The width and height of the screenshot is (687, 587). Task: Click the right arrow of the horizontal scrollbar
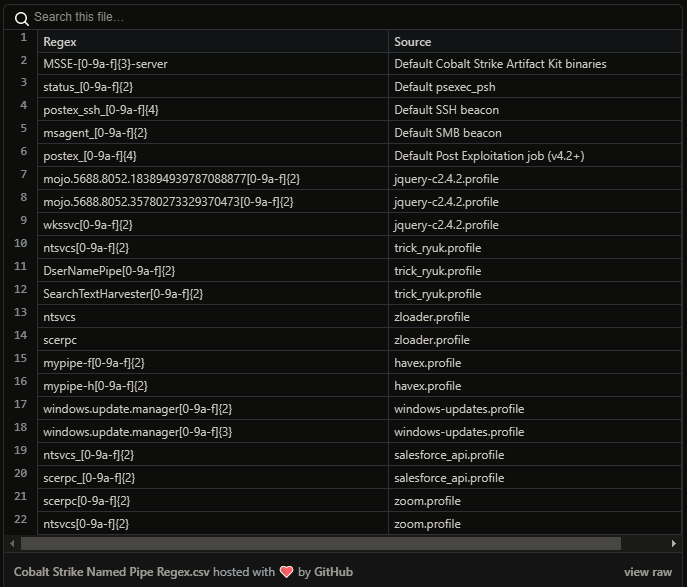(x=673, y=544)
